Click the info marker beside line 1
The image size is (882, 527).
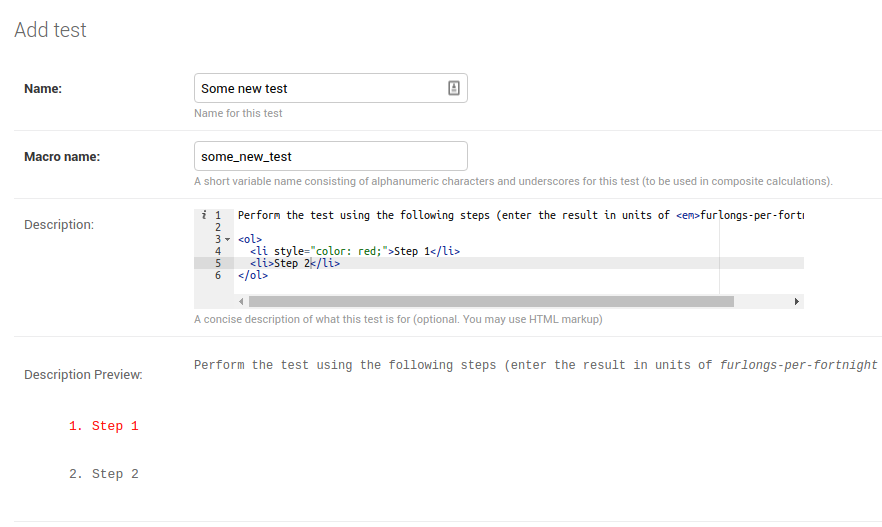204,215
